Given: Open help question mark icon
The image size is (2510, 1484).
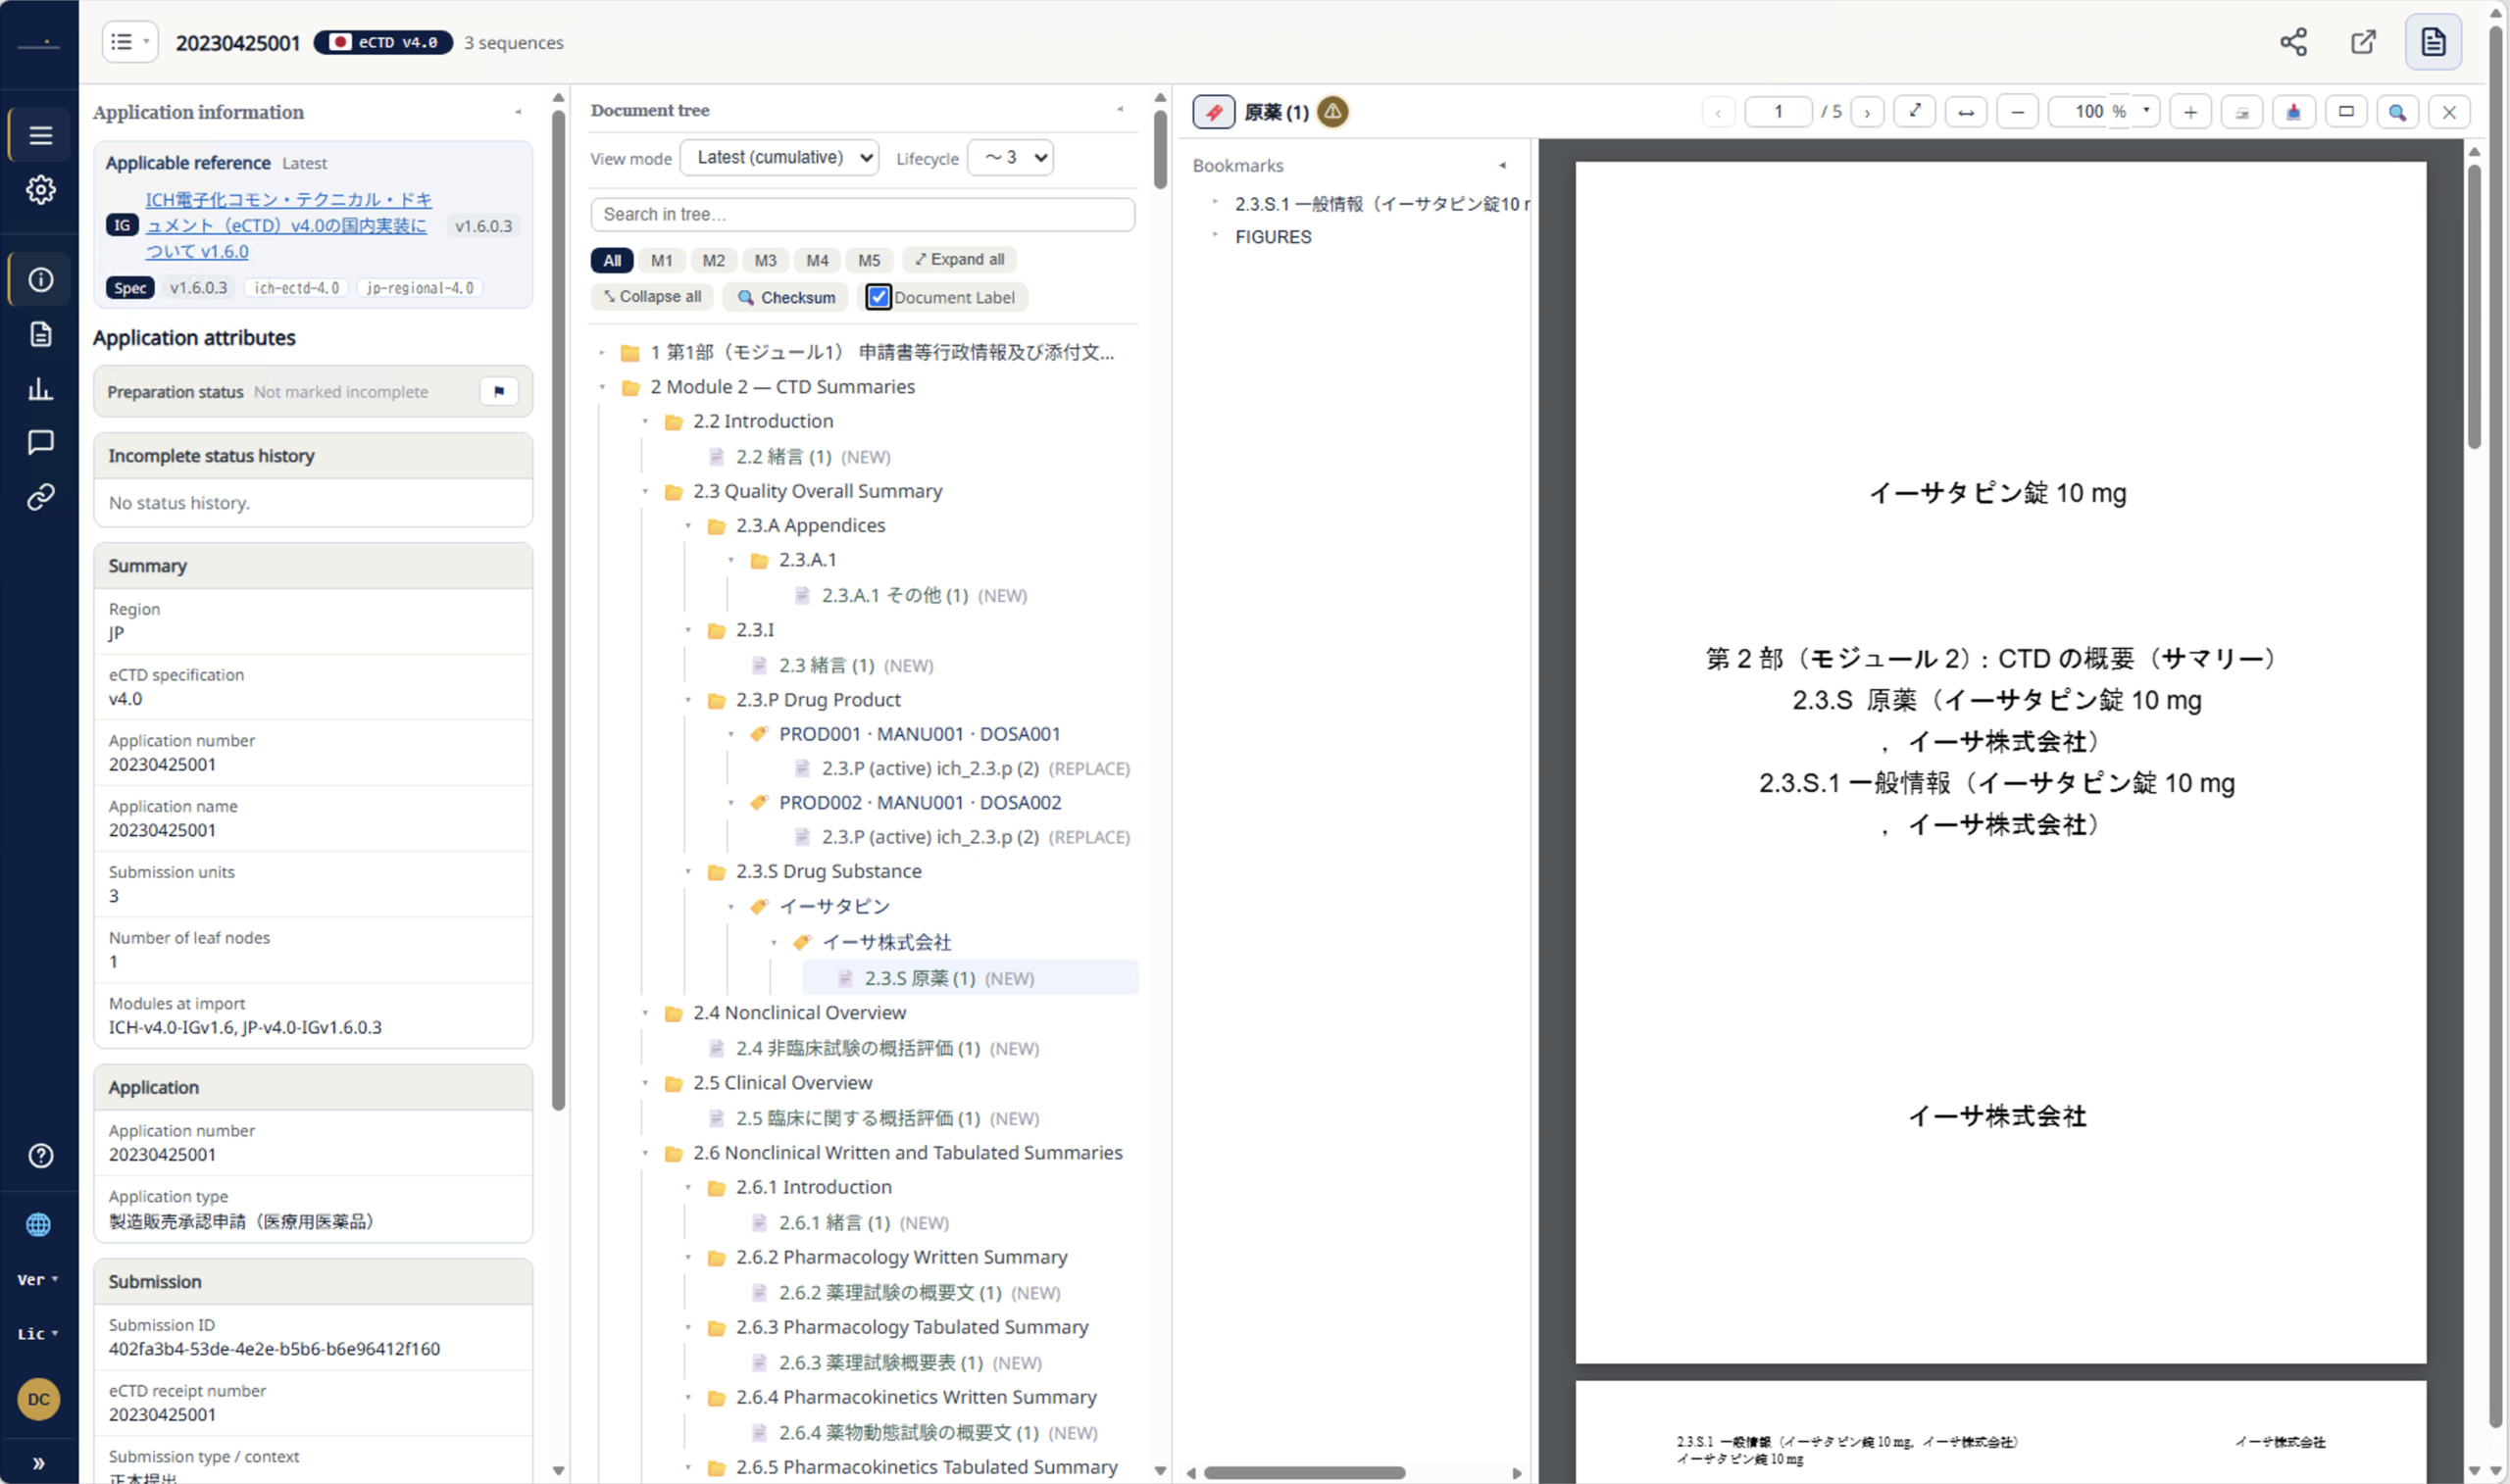Looking at the screenshot, I should tap(40, 1155).
